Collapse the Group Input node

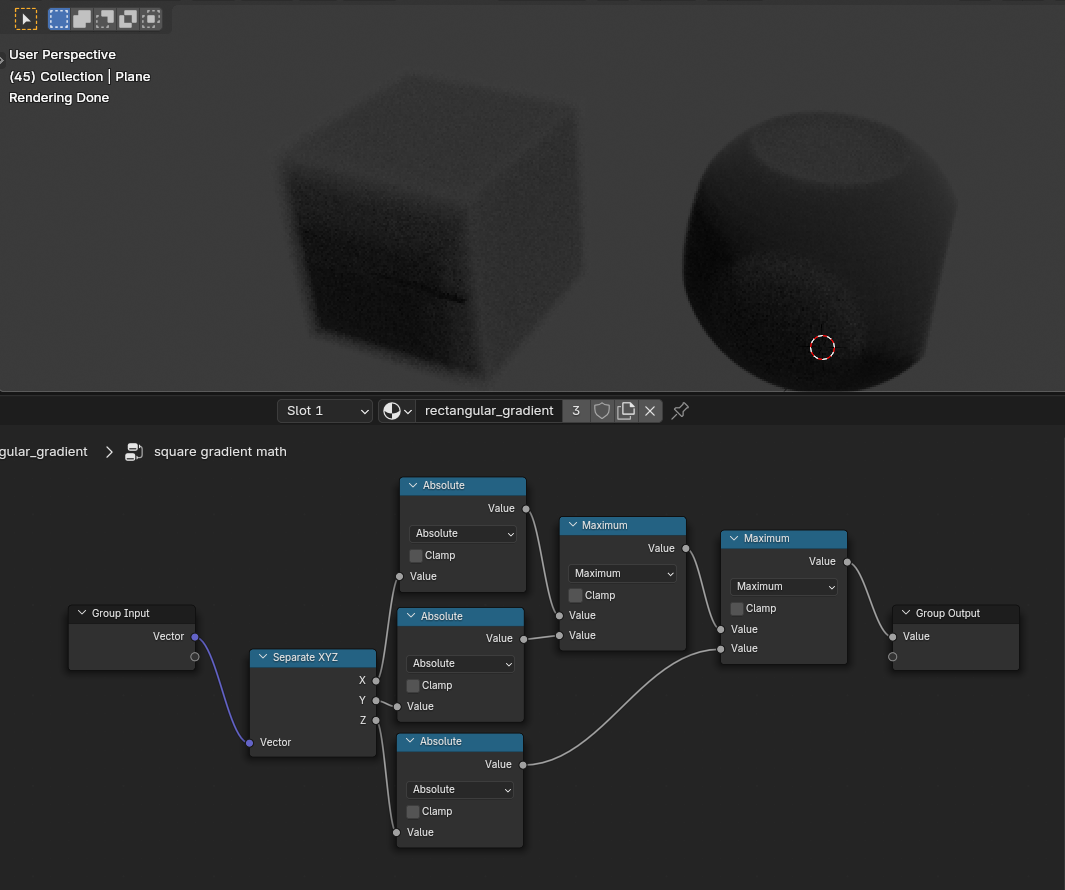point(82,613)
